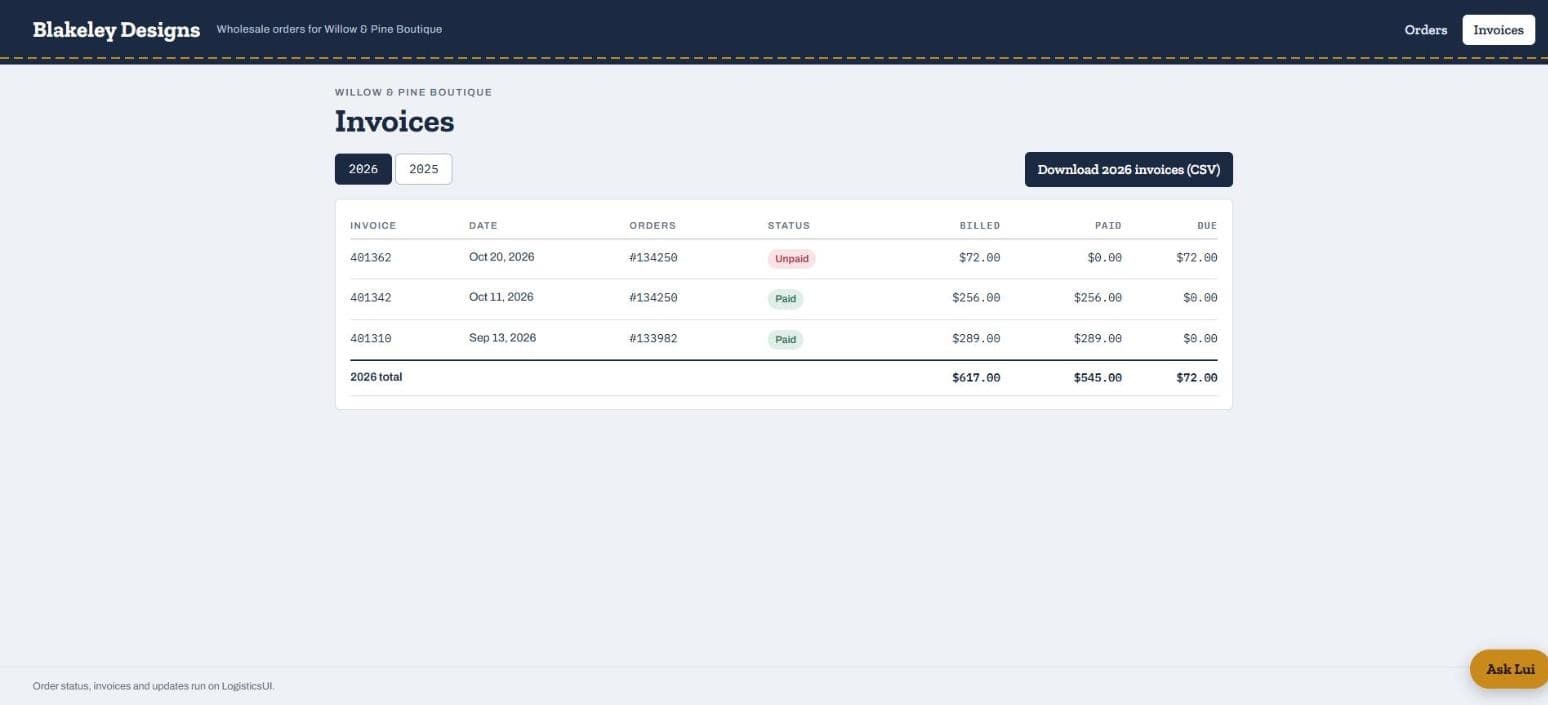Click the Sep 13, 2026 date

tap(502, 338)
